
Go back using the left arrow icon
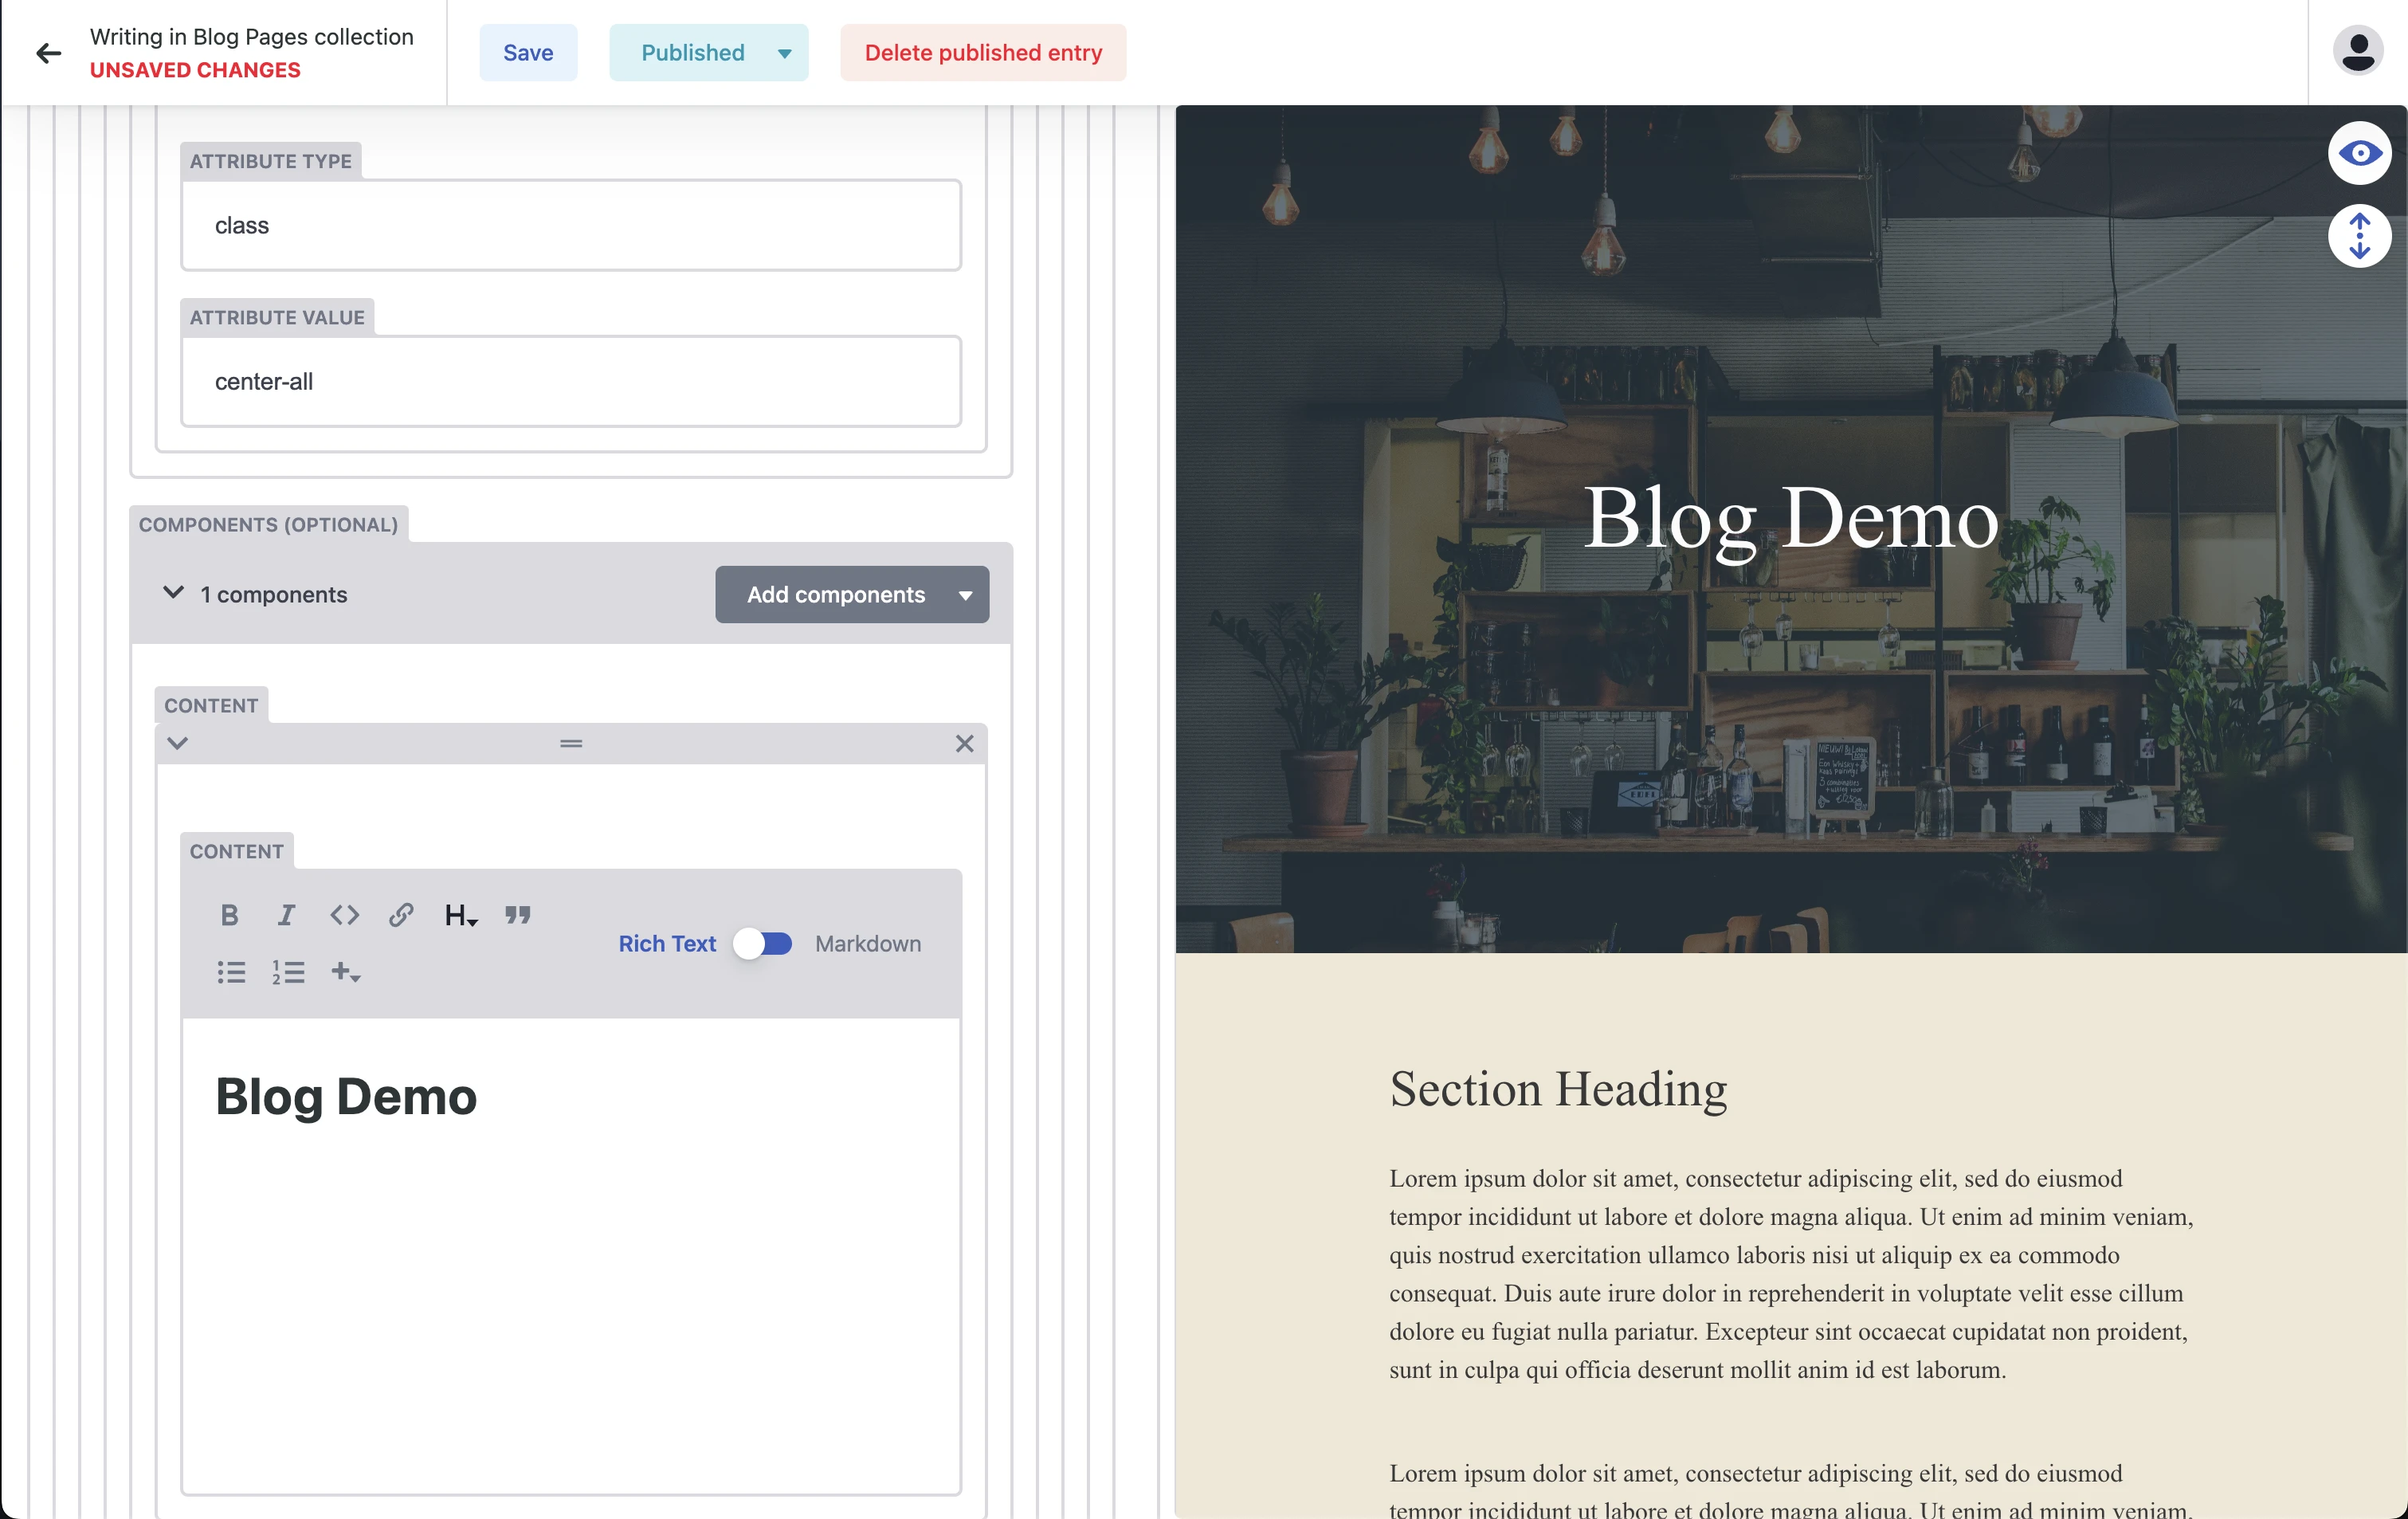tap(48, 53)
